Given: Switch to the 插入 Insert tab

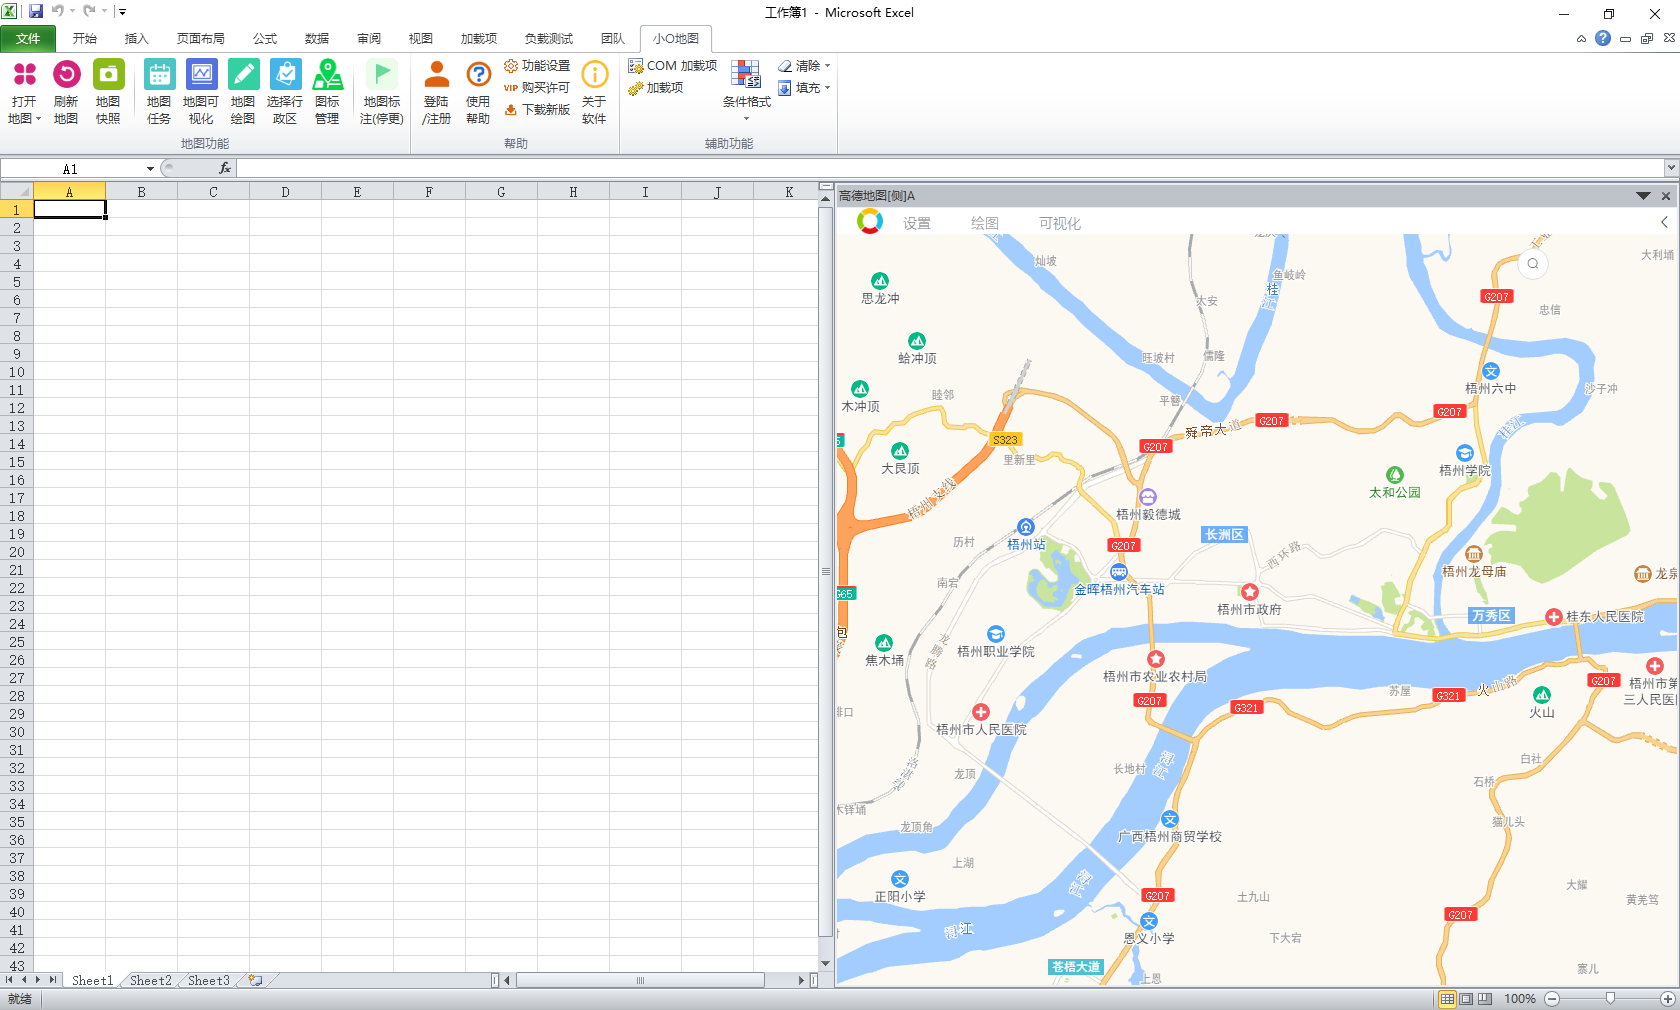Looking at the screenshot, I should [x=136, y=39].
